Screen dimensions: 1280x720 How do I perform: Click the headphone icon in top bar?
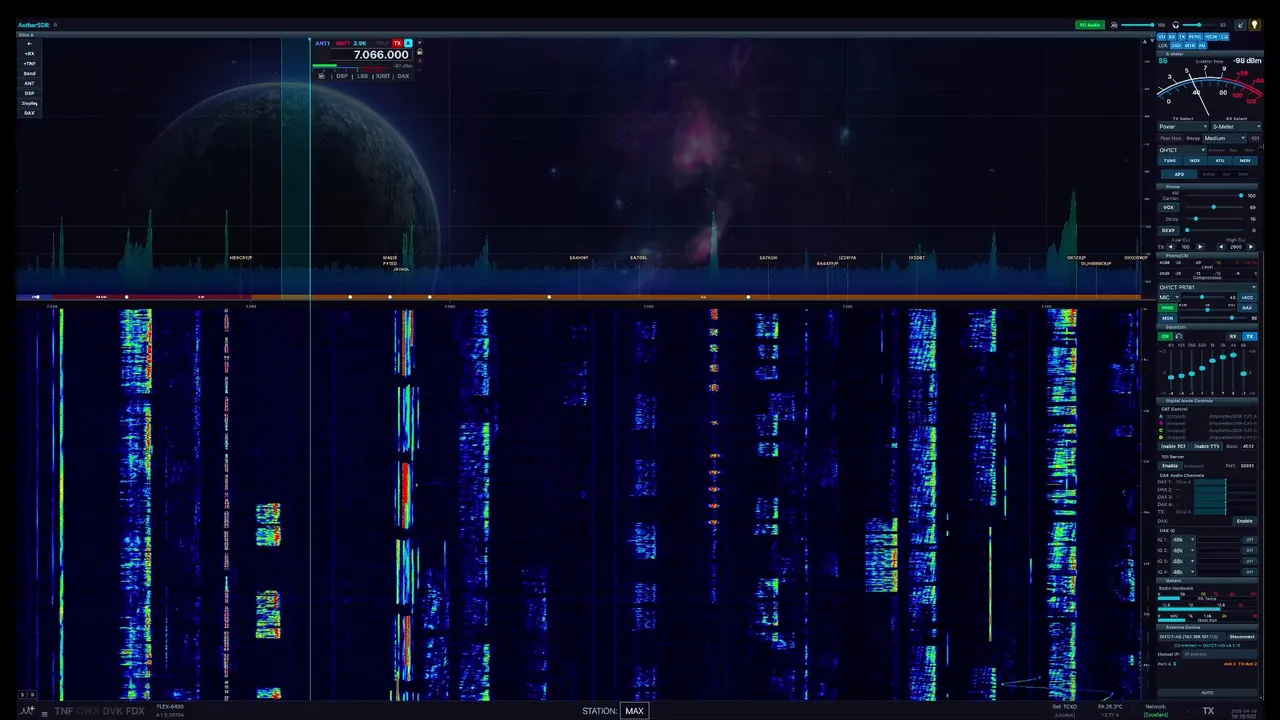pos(1175,25)
